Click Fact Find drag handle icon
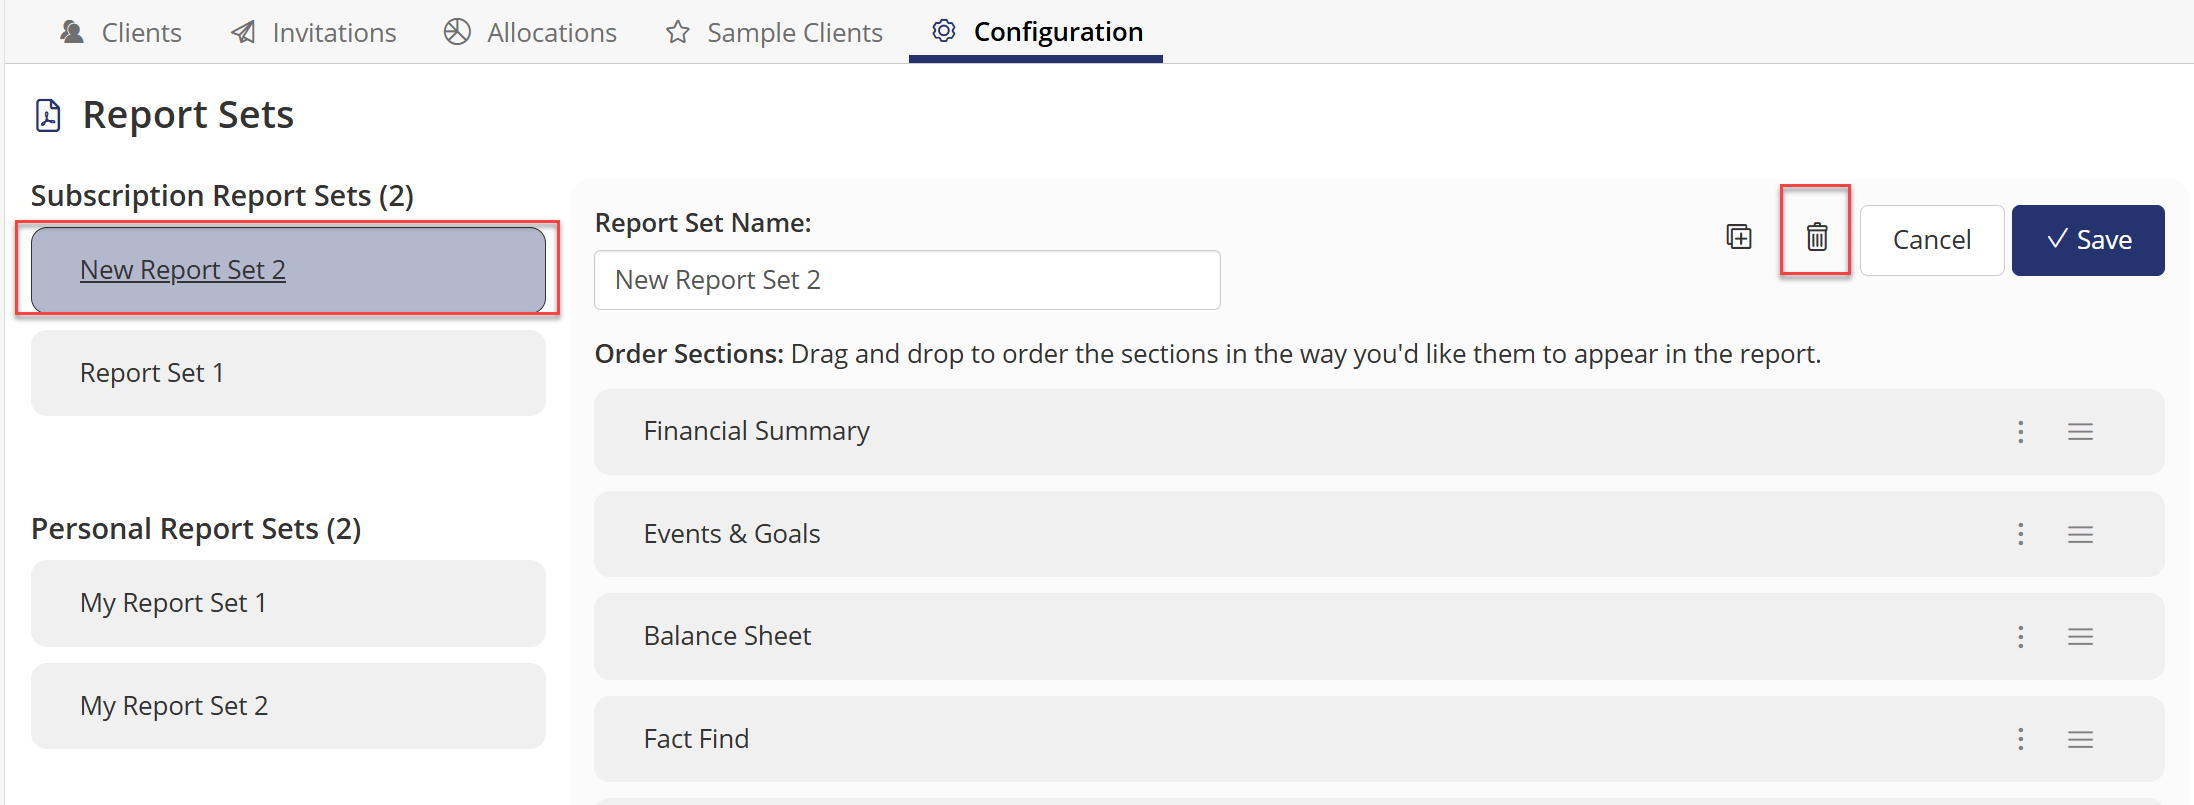 [x=2081, y=739]
